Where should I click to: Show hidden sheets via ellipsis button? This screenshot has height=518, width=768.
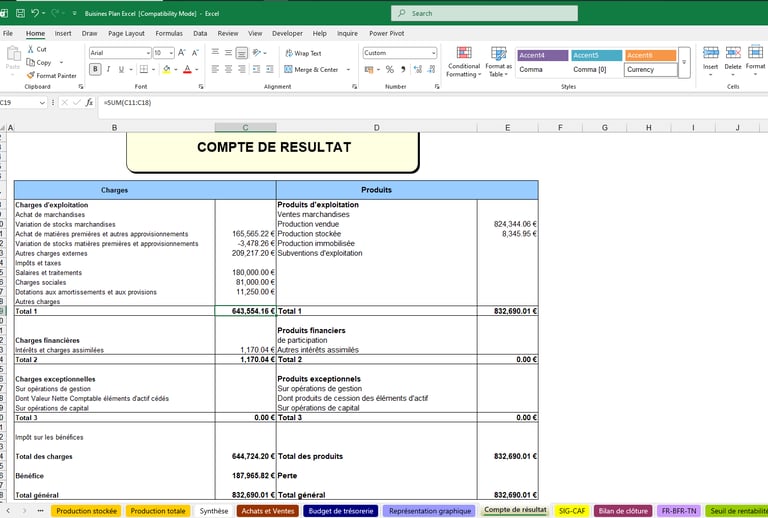[x=40, y=511]
